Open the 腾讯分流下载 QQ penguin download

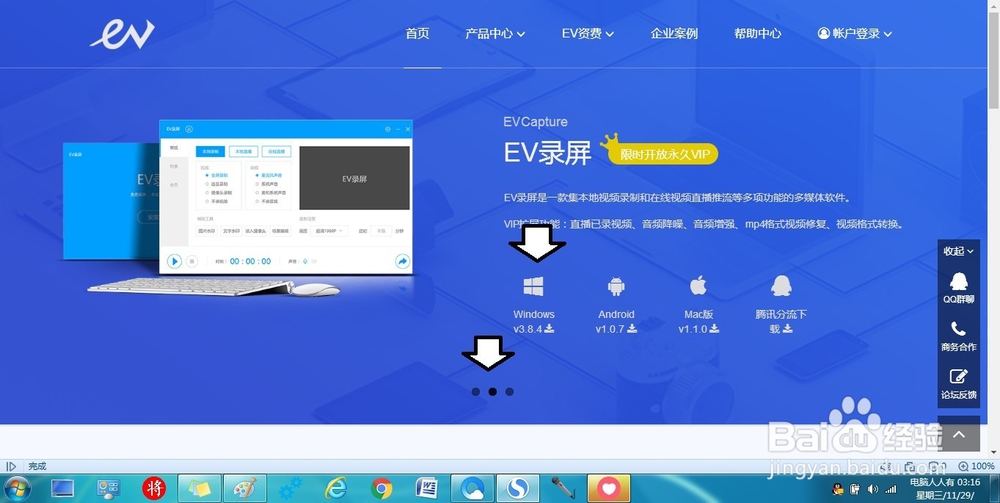[781, 305]
